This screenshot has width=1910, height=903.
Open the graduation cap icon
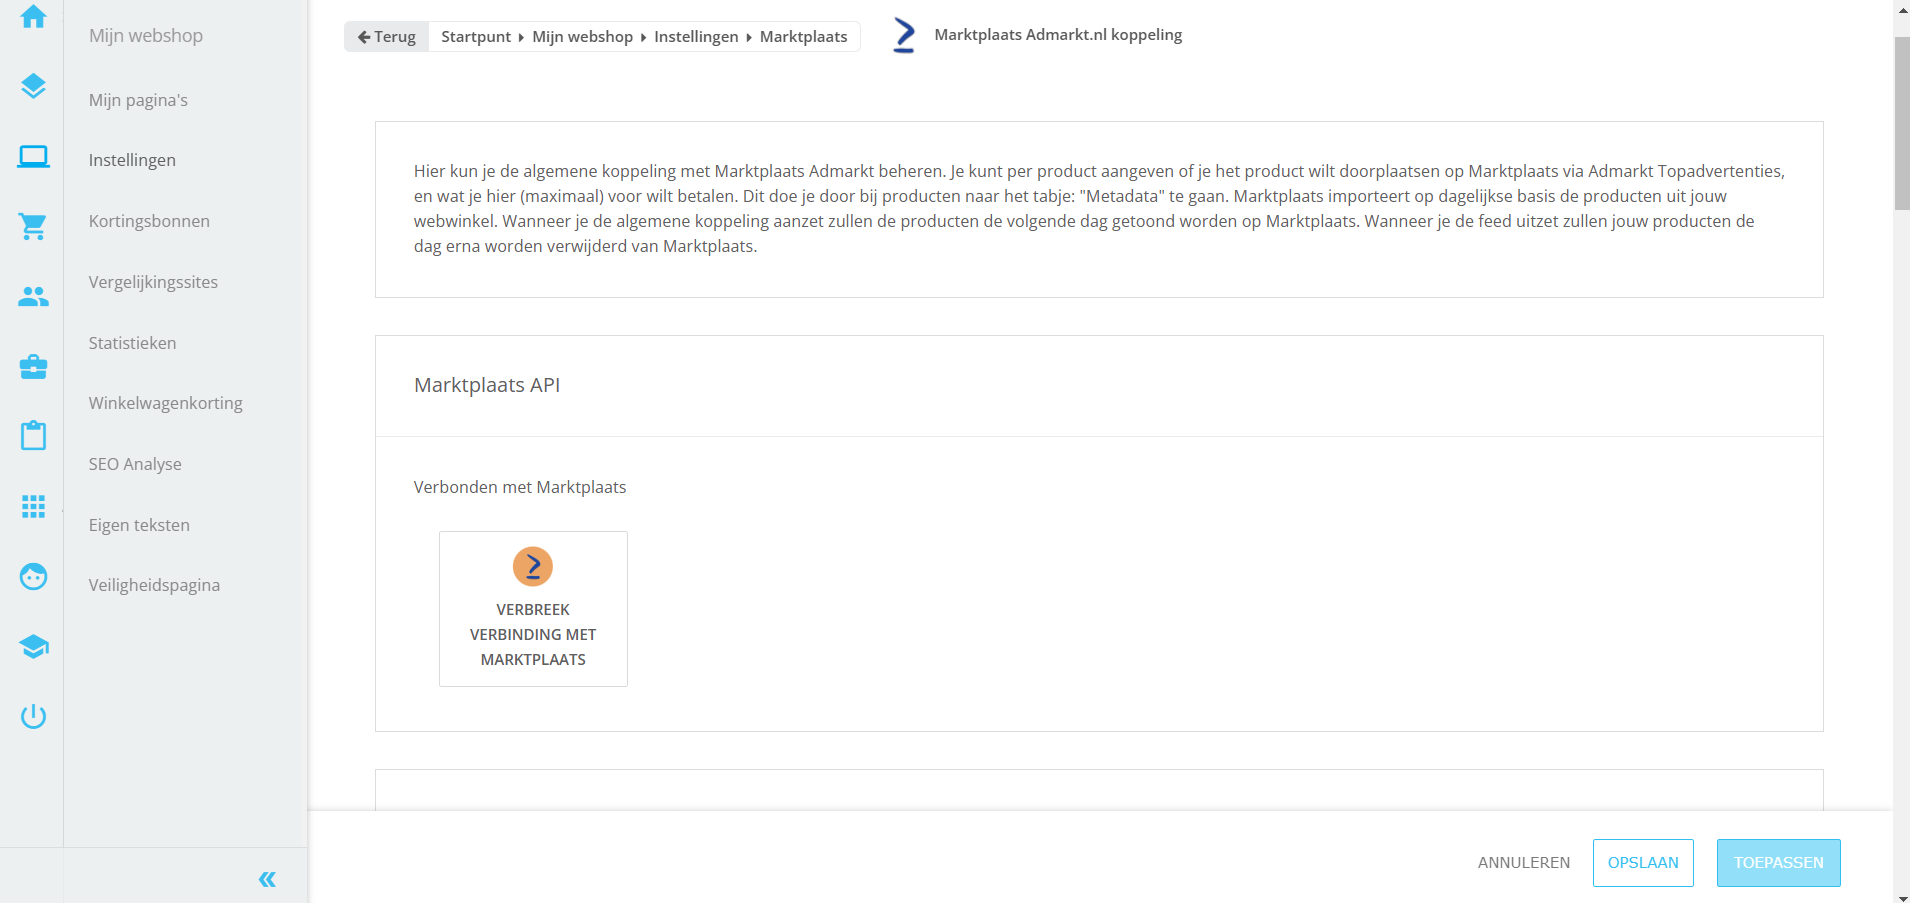tap(33, 647)
